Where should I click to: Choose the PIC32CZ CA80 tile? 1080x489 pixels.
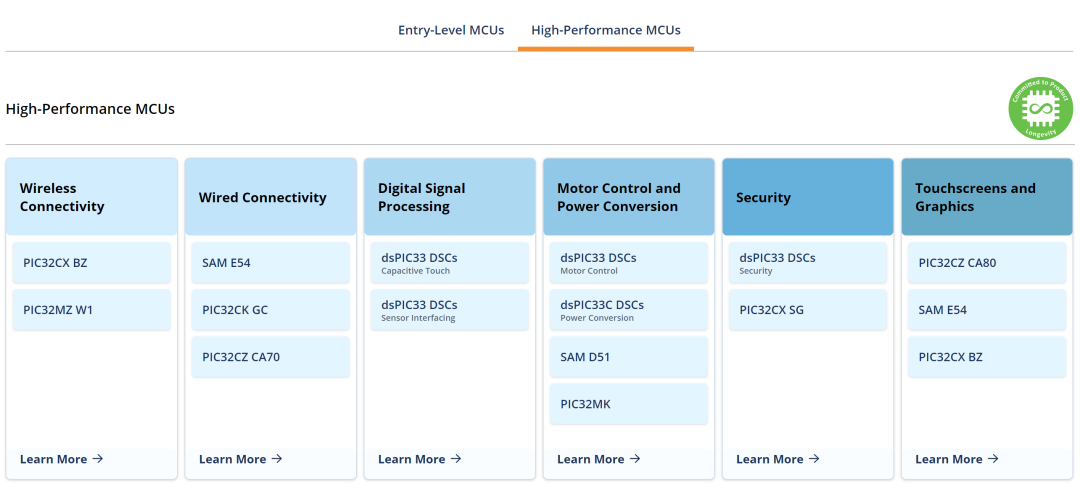(986, 263)
